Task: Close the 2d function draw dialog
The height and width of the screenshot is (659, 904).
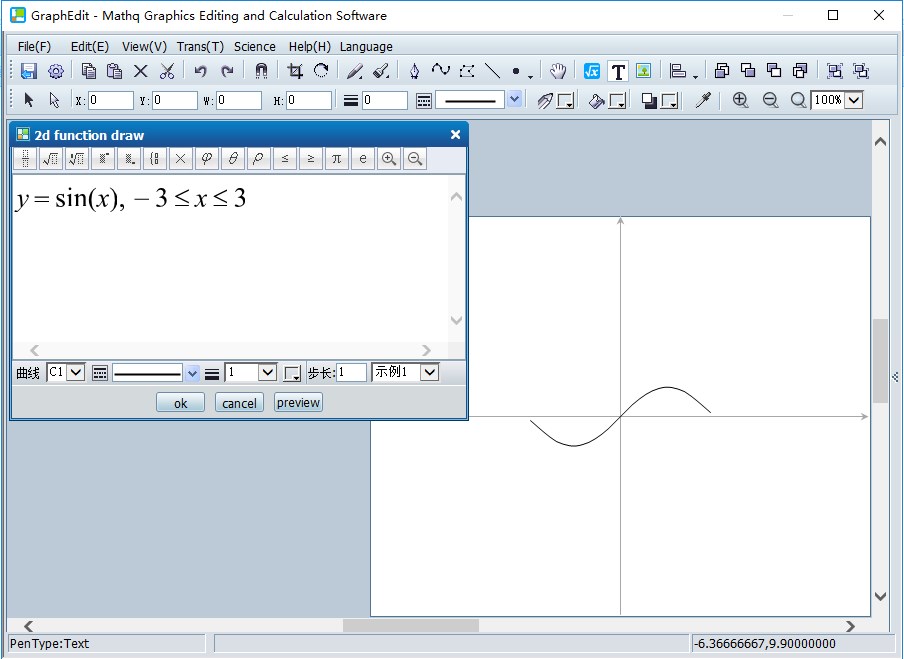Action: pos(455,135)
